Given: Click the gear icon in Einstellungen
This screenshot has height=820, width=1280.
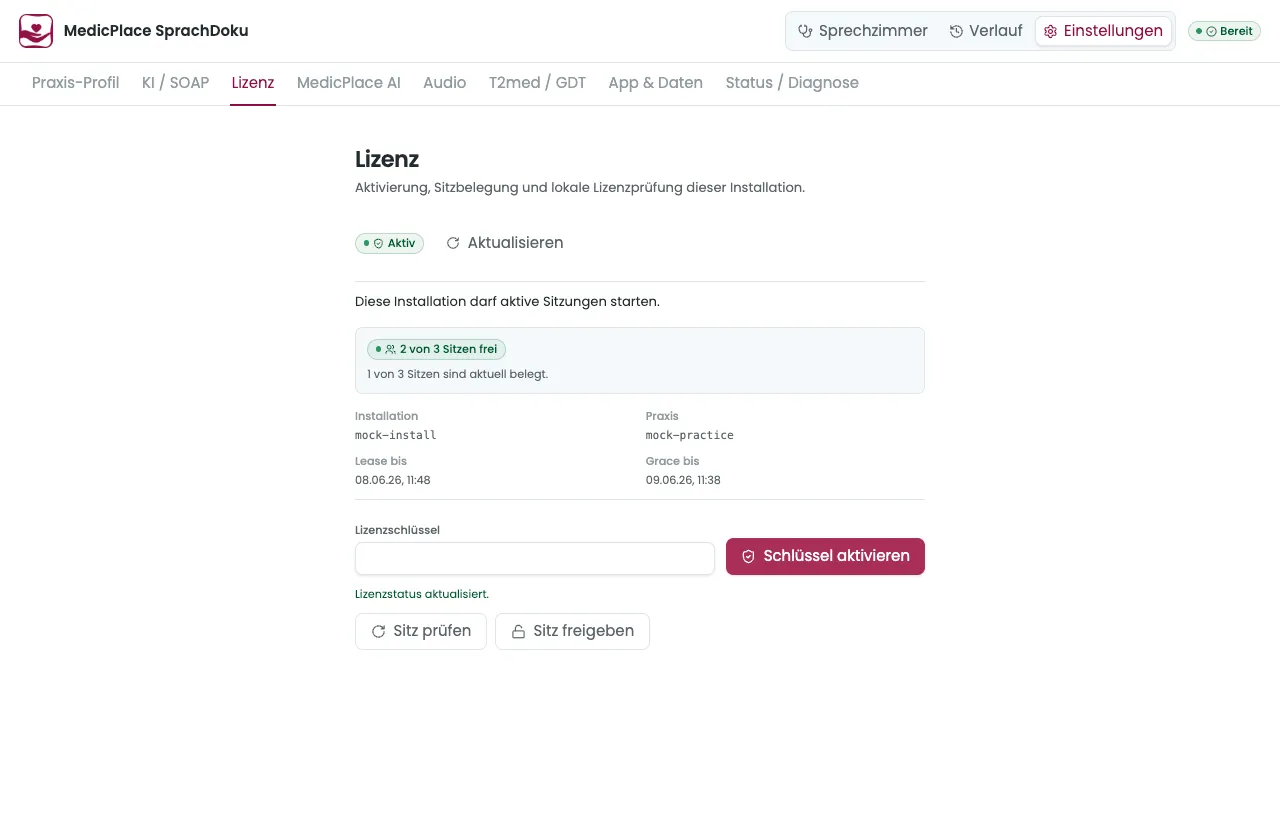Looking at the screenshot, I should coord(1050,31).
